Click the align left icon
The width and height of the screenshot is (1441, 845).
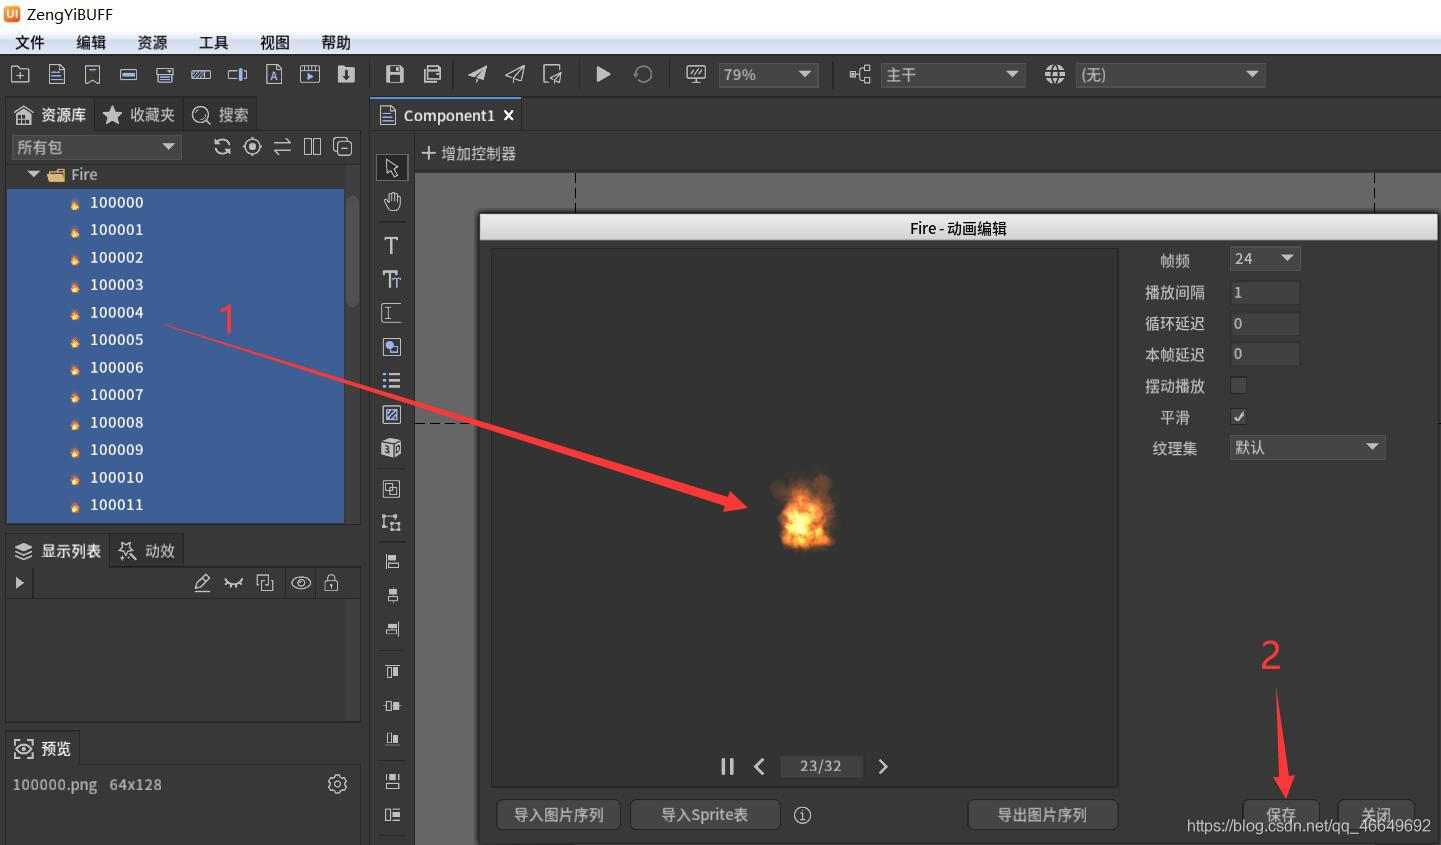tap(392, 562)
